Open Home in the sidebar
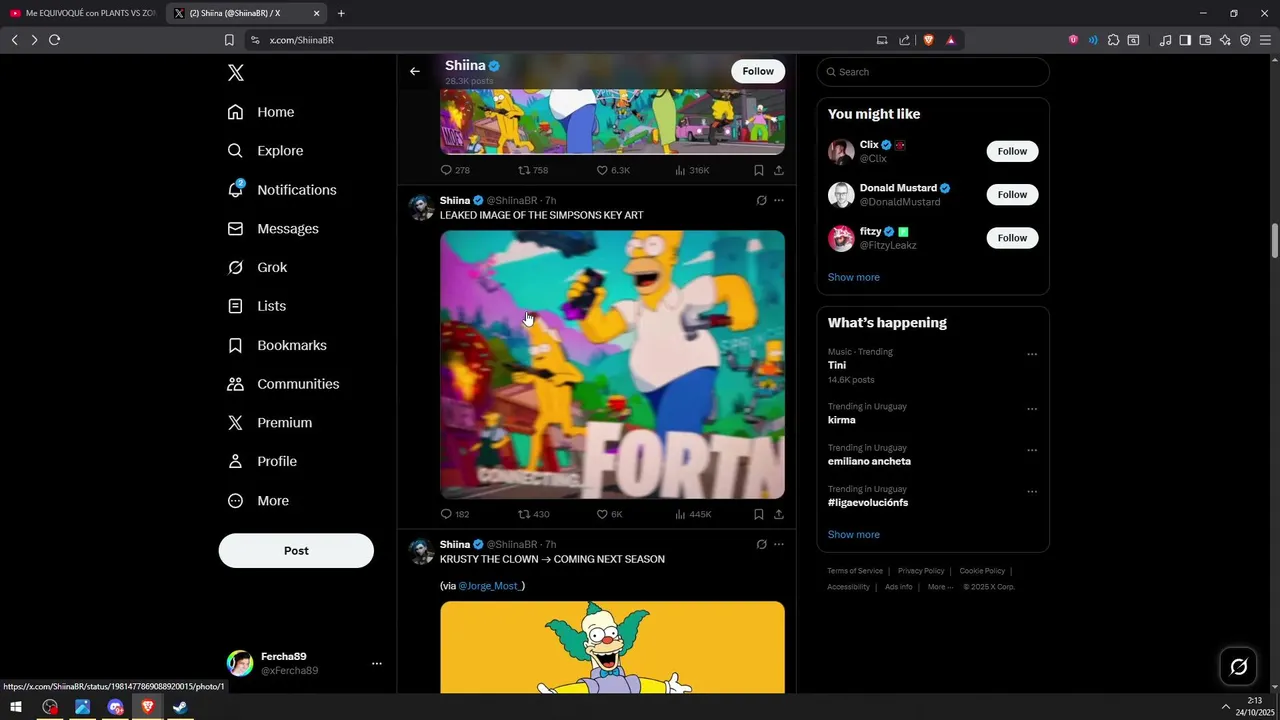Screen dimensions: 1280x720 click(261, 112)
